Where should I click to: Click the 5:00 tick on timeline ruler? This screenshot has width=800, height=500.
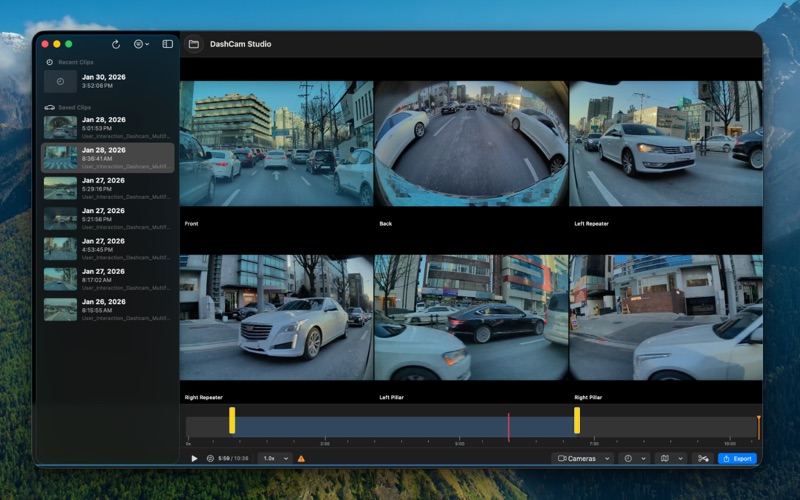[460, 443]
